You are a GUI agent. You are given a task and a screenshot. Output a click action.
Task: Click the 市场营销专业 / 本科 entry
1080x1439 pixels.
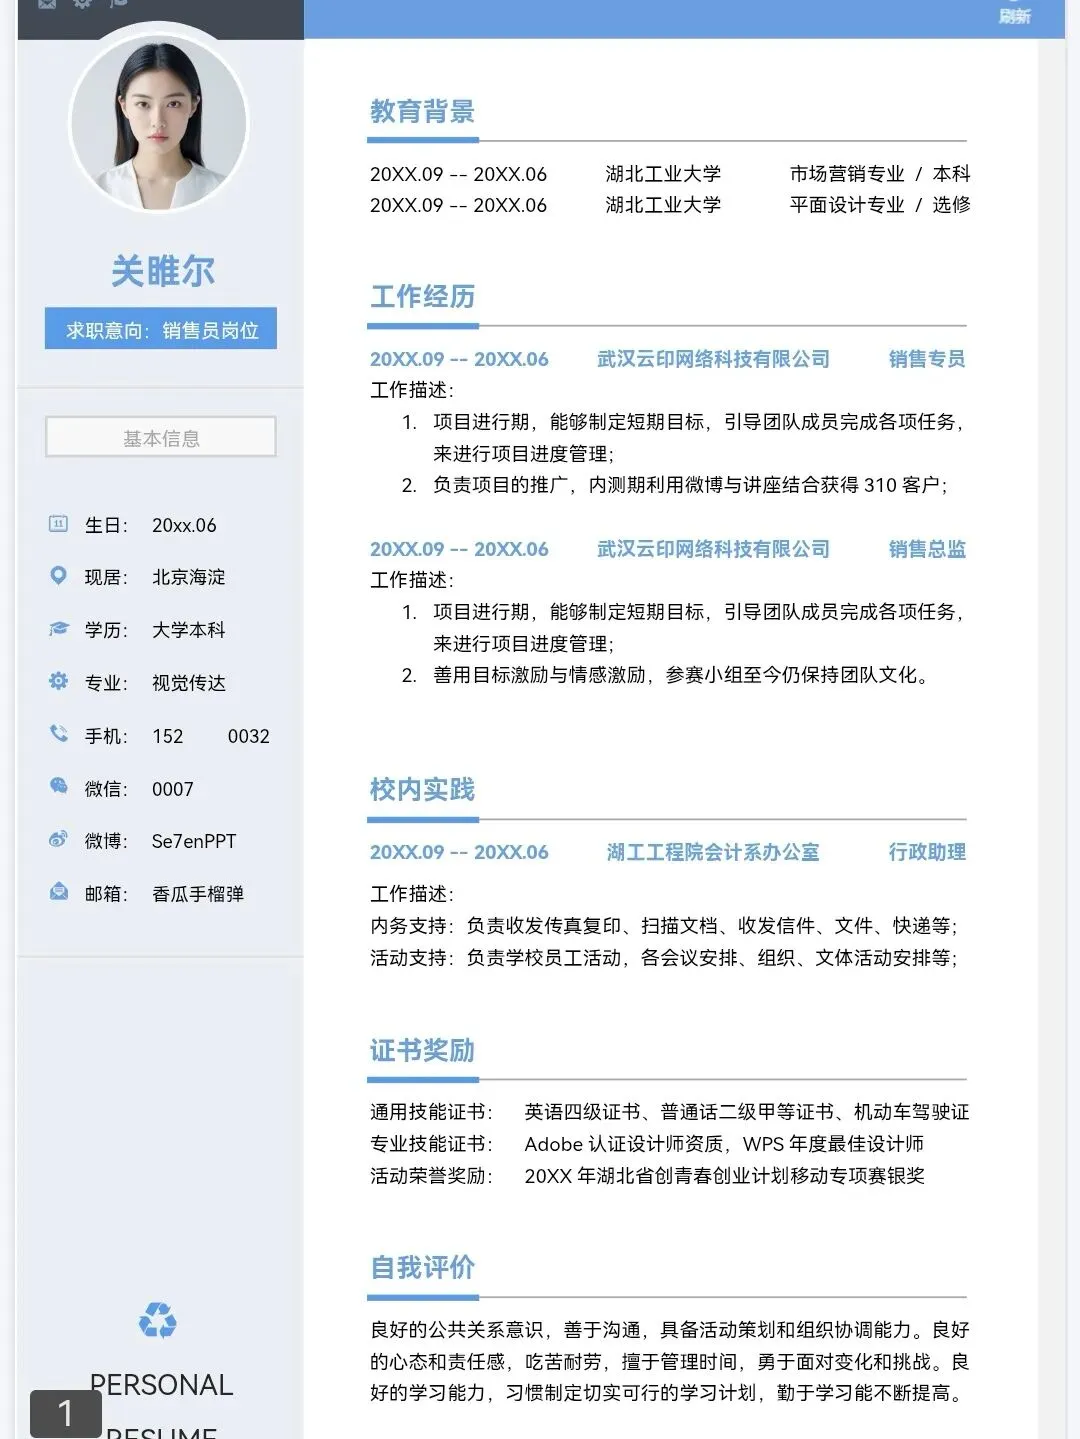click(x=880, y=174)
